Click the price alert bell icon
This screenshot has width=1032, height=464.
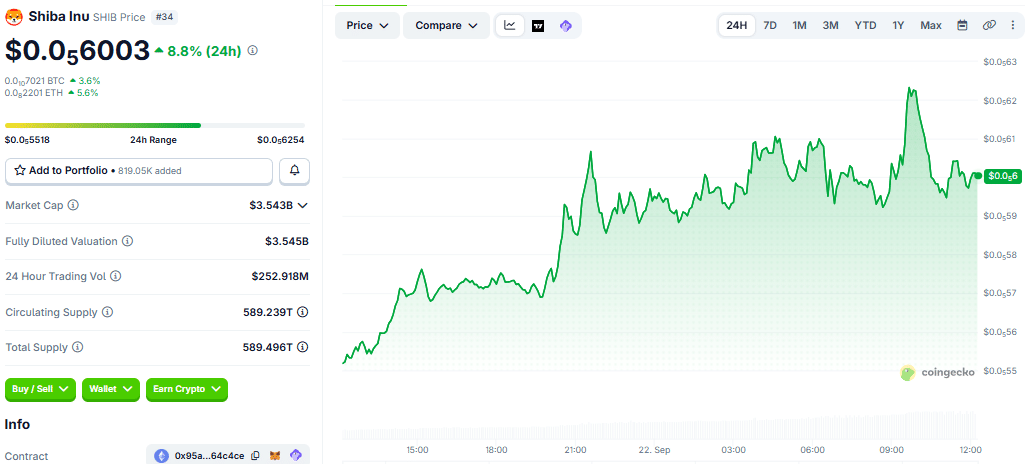coord(294,170)
